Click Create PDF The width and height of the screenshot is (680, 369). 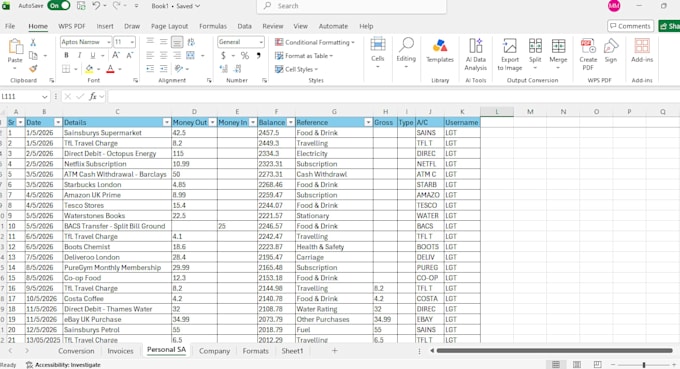tap(588, 54)
